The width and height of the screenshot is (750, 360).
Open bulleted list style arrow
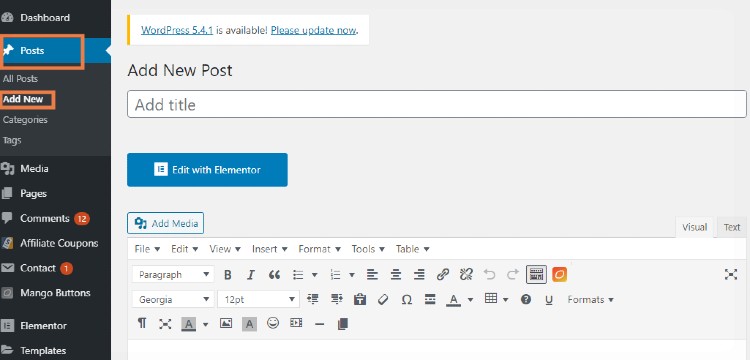coord(314,275)
